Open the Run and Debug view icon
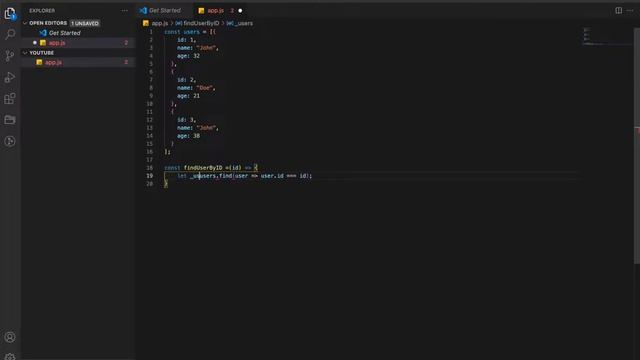640x360 pixels. click(10, 77)
